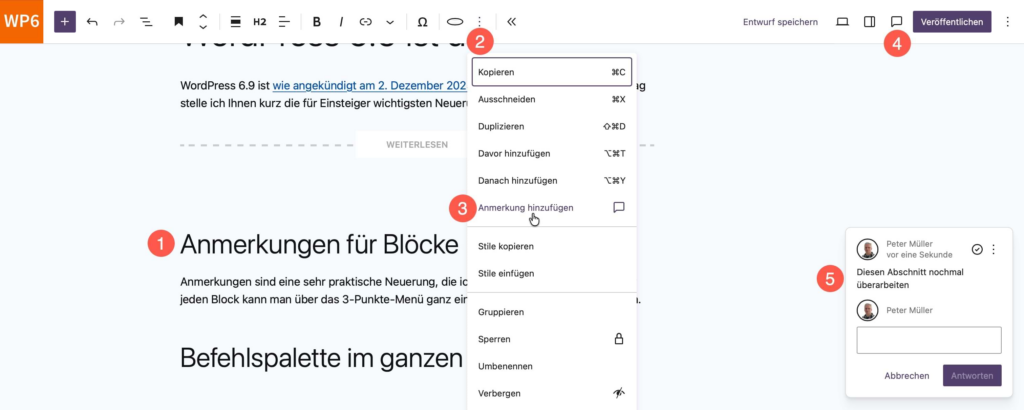Mark the comment as resolved
The image size is (1024, 410).
click(977, 249)
